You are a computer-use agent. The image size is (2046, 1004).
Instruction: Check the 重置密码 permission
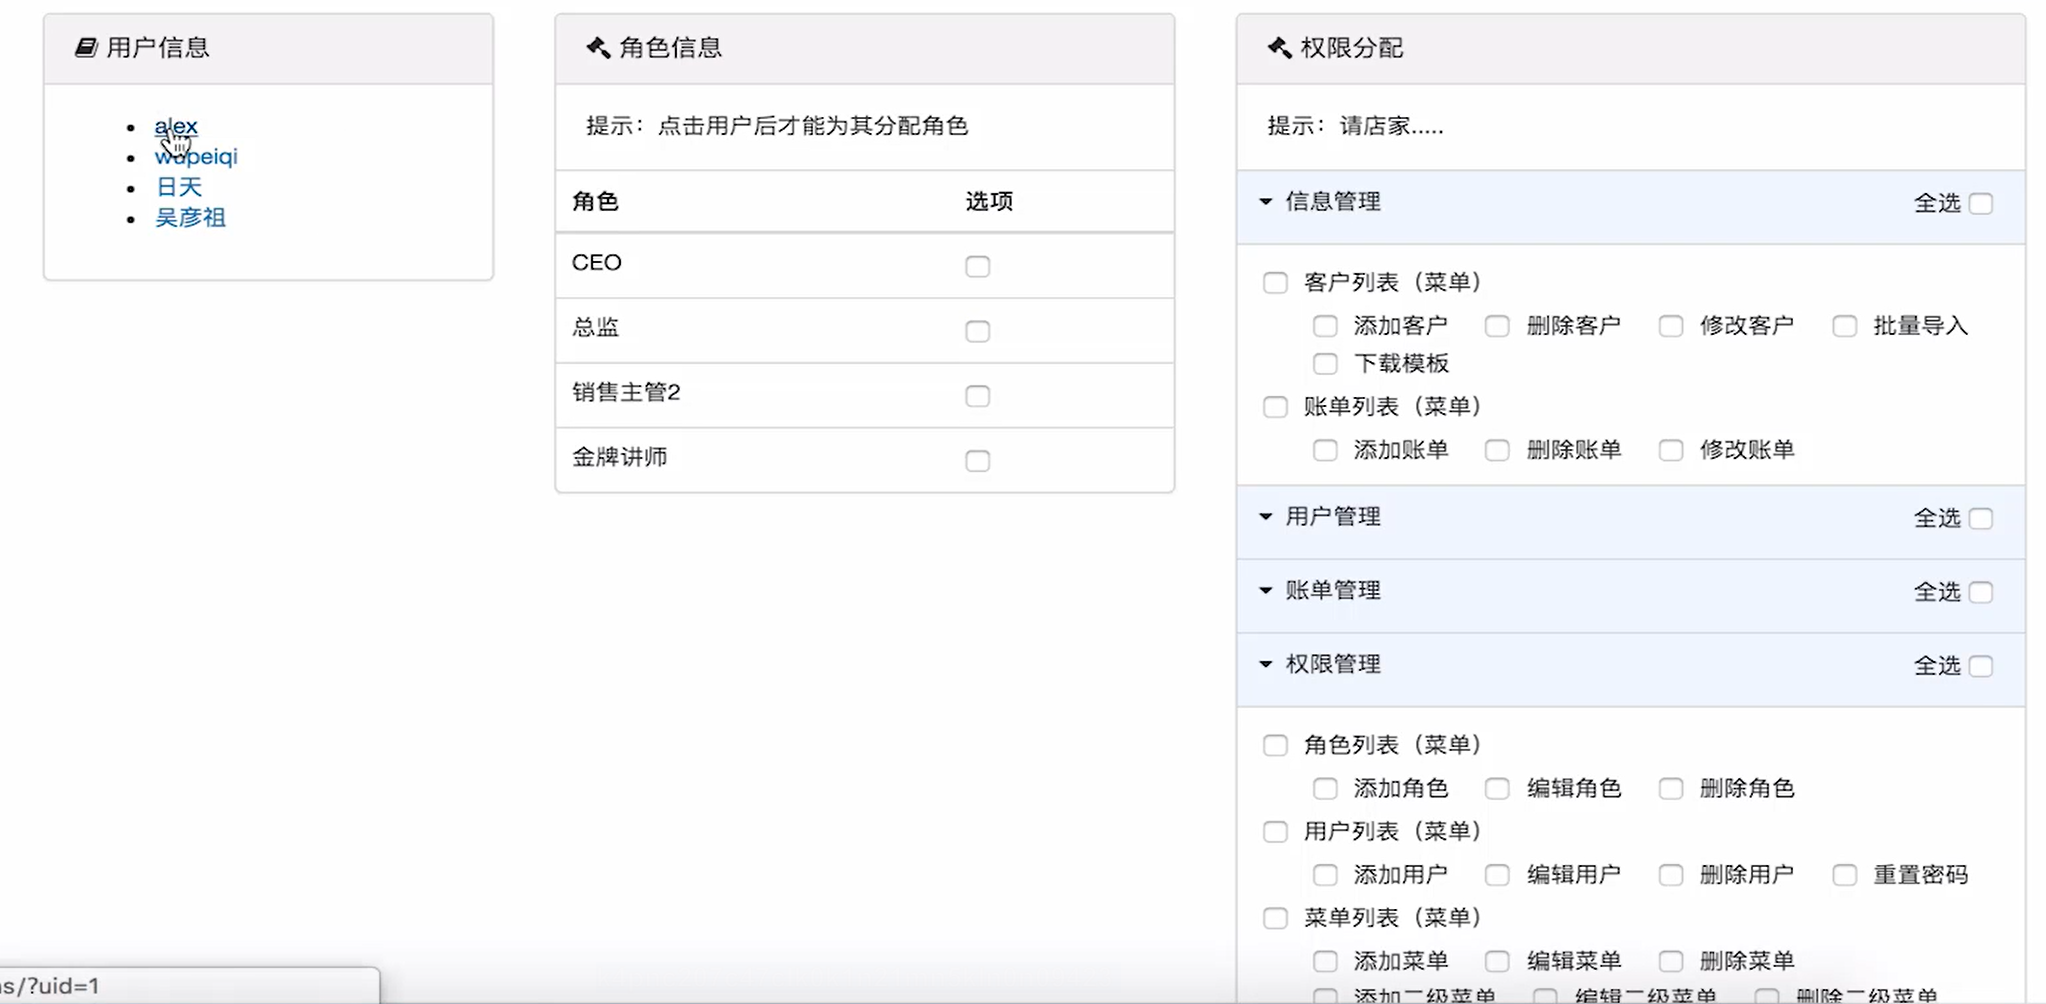click(x=1844, y=875)
